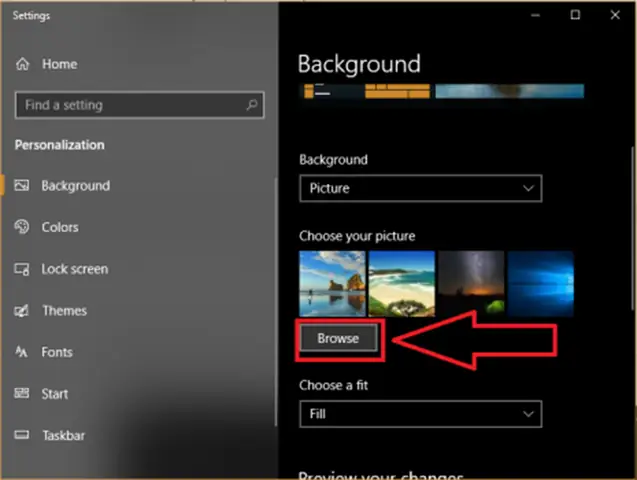Click the settings page vertical scrollbar

click(633, 227)
